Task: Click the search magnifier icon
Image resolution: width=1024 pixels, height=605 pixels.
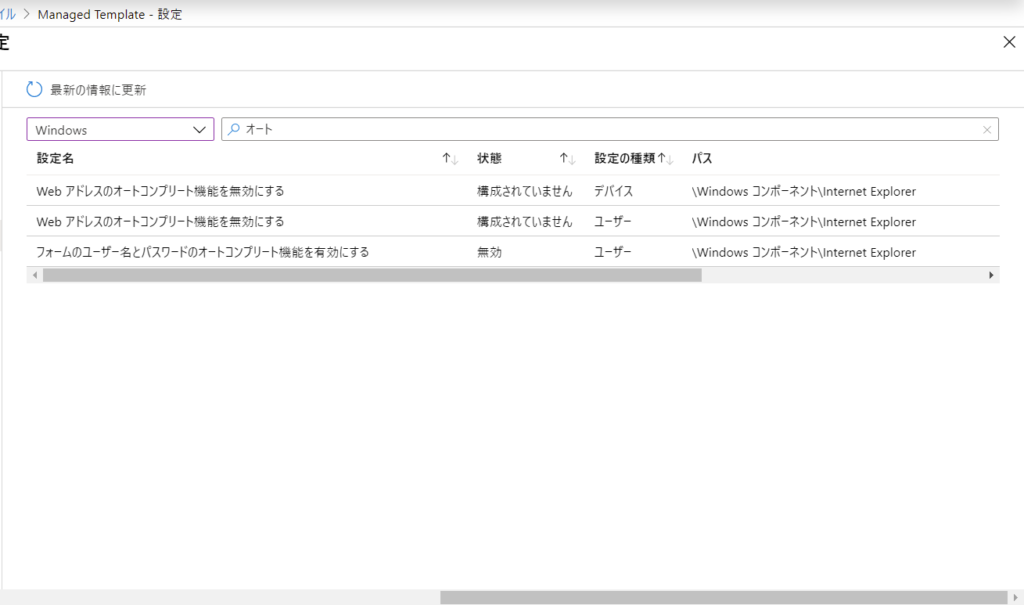Action: pos(234,129)
